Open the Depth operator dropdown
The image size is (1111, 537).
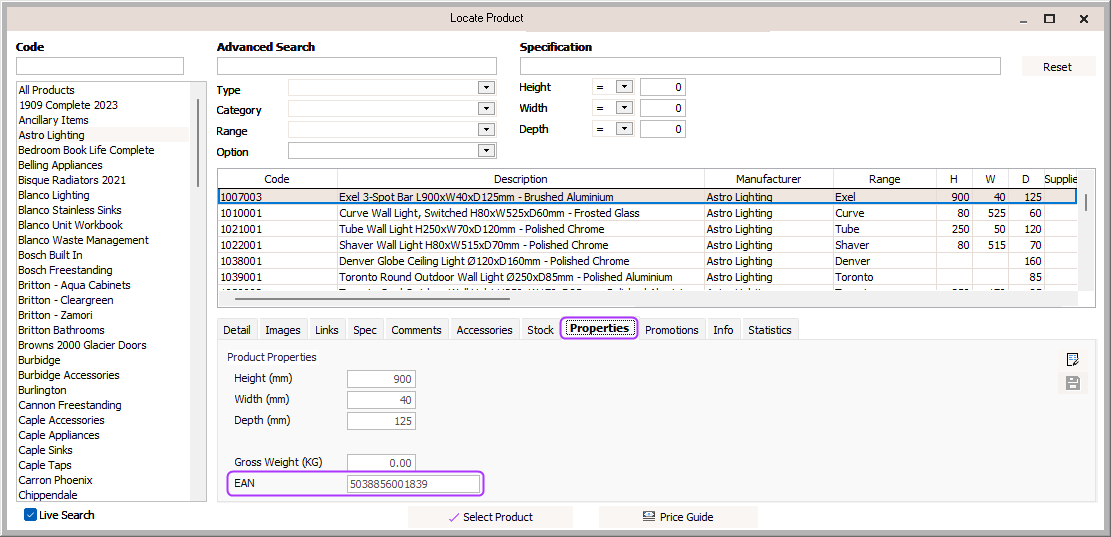pyautogui.click(x=624, y=129)
